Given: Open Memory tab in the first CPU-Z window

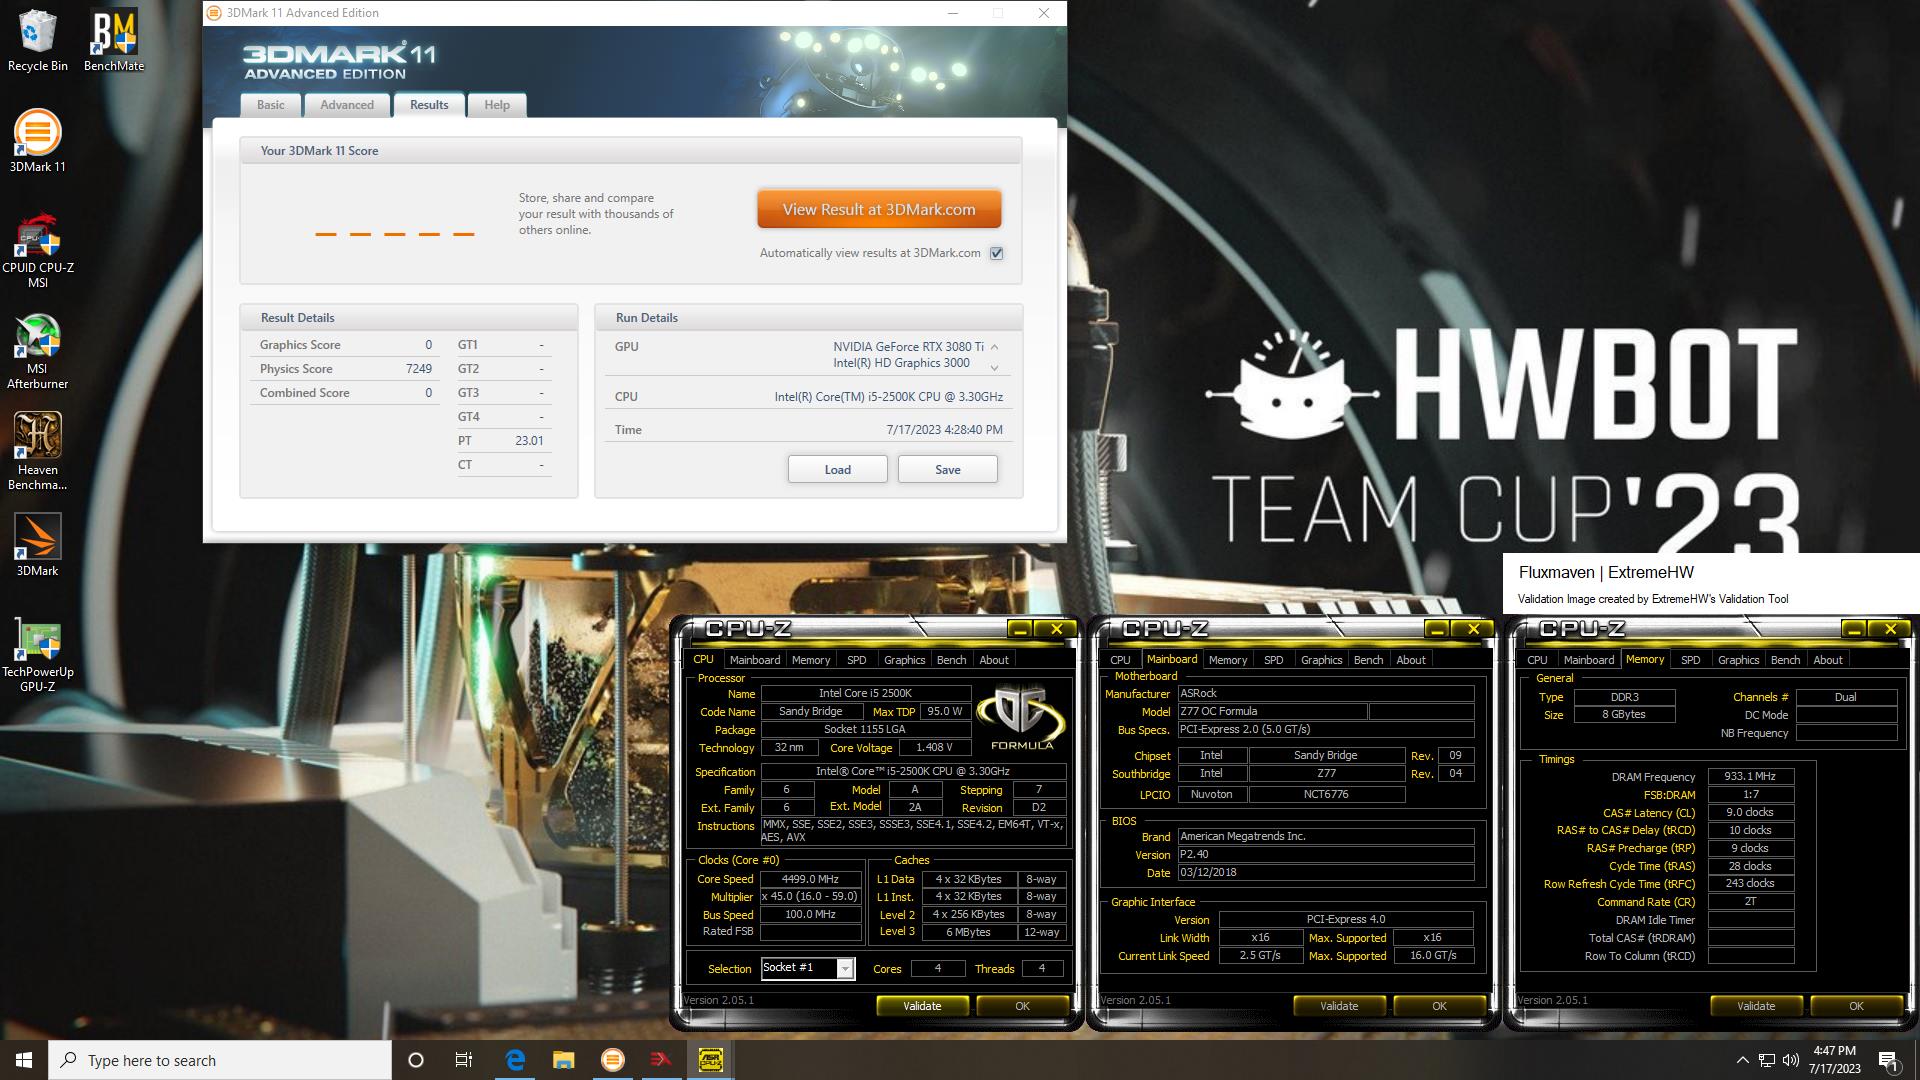Looking at the screenshot, I should 811,660.
